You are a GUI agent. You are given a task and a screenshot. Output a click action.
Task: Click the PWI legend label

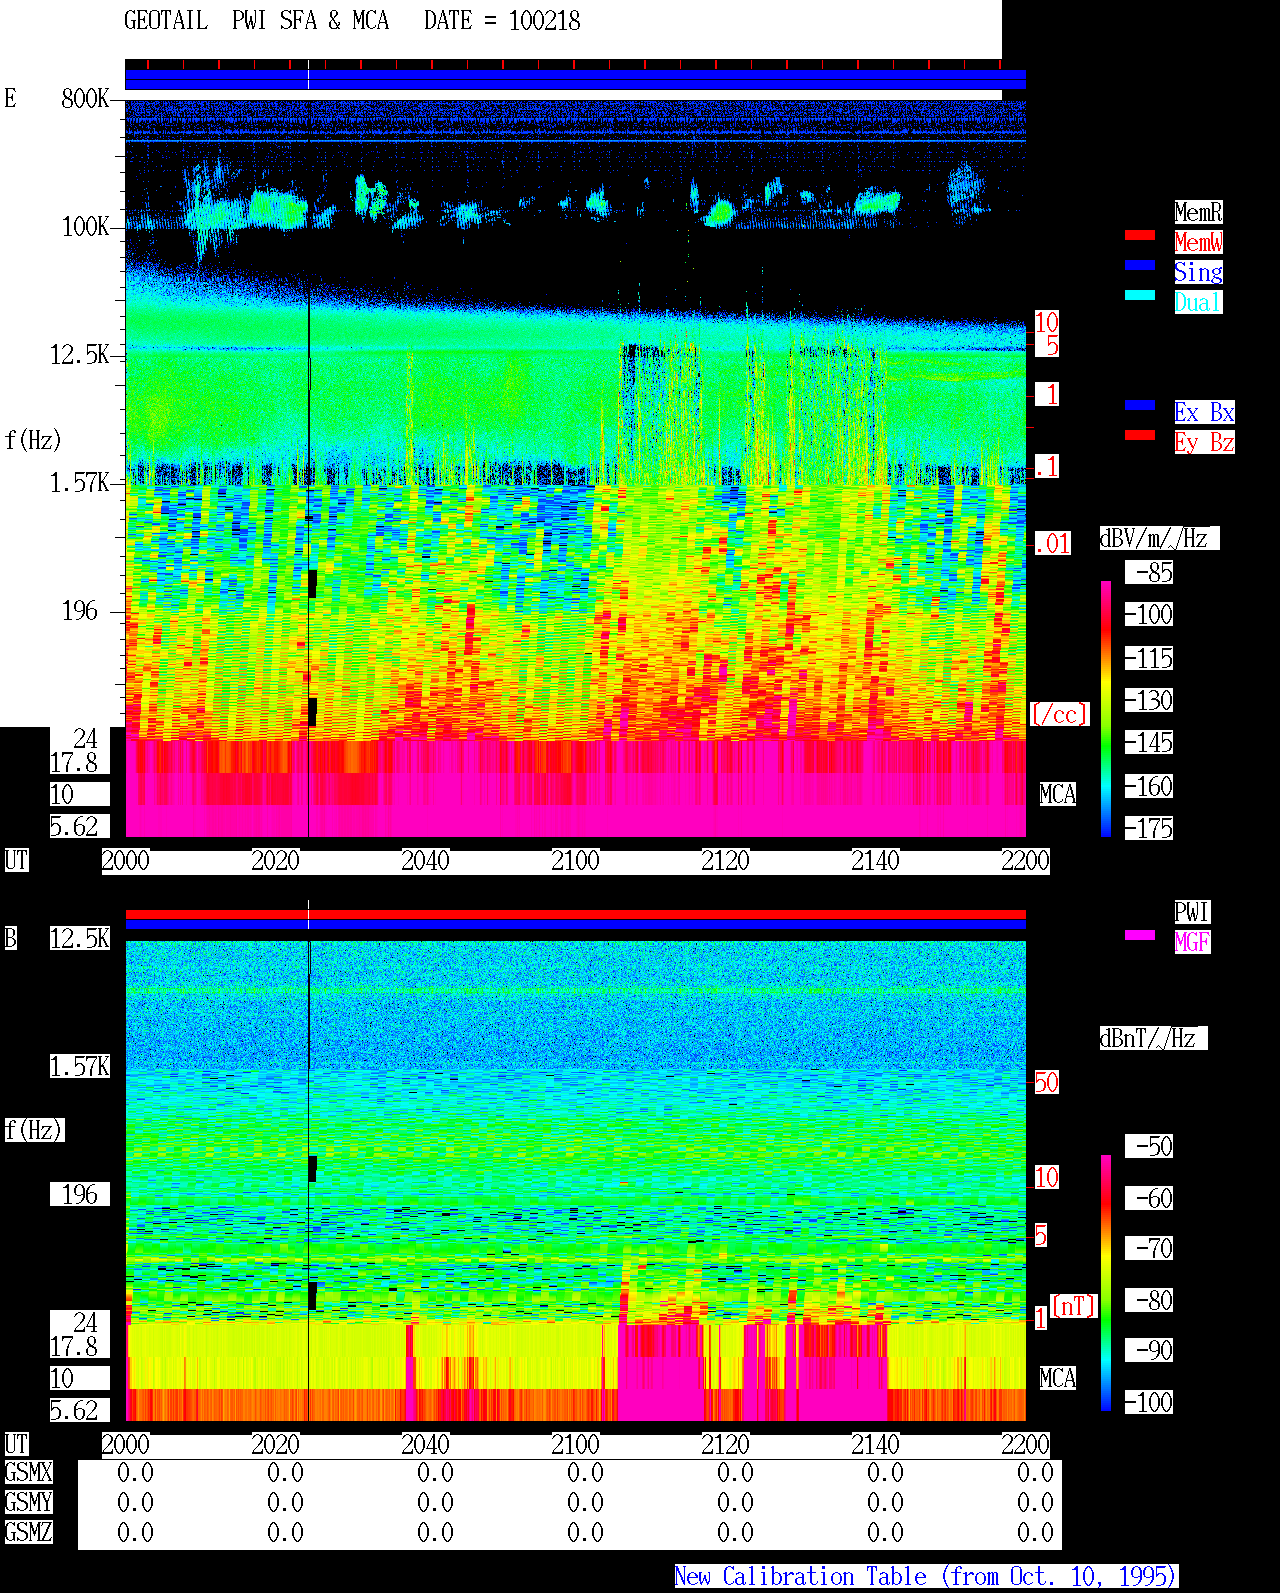[1192, 912]
